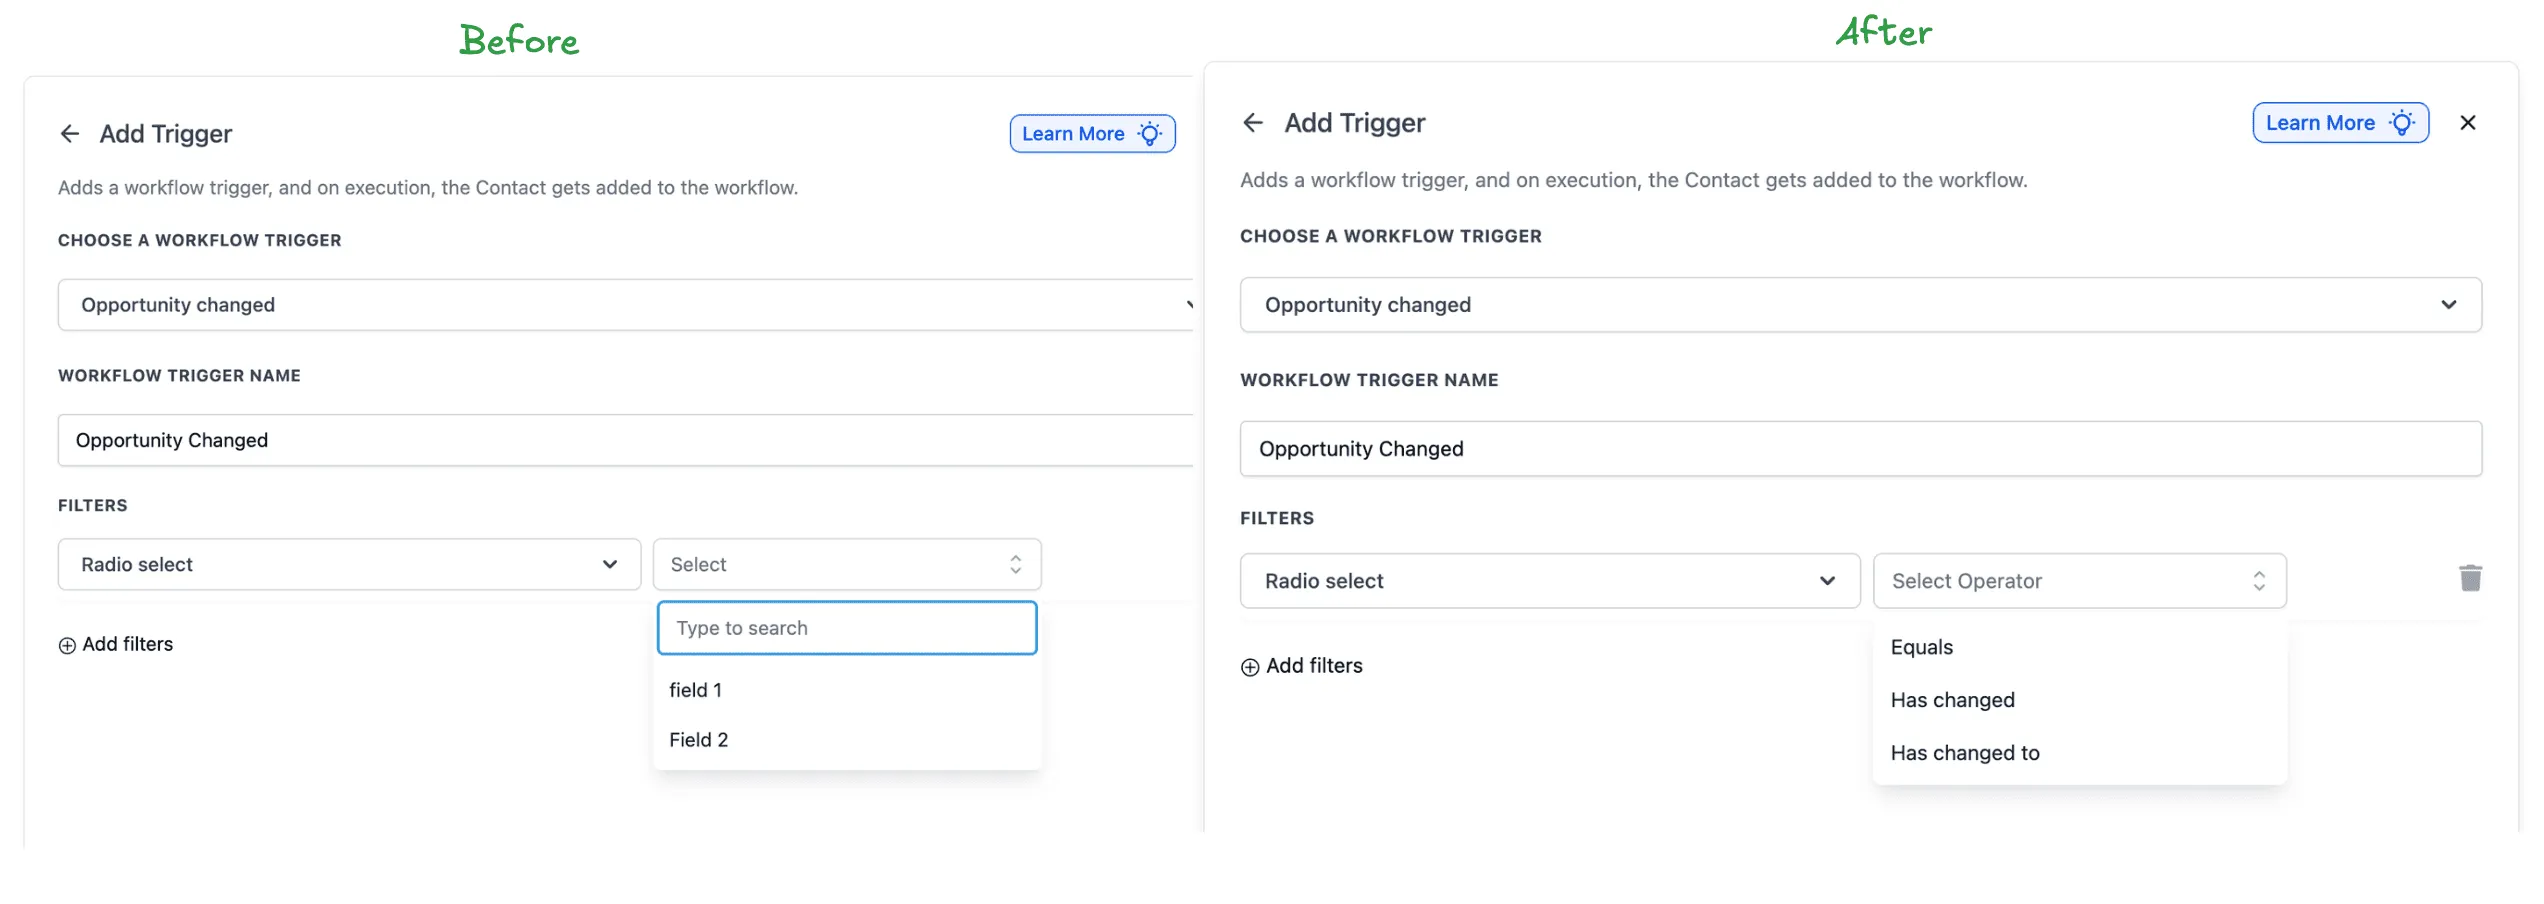This screenshot has height=904, width=2544.
Task: Click the trash icon next to the filter row
Action: (2470, 578)
